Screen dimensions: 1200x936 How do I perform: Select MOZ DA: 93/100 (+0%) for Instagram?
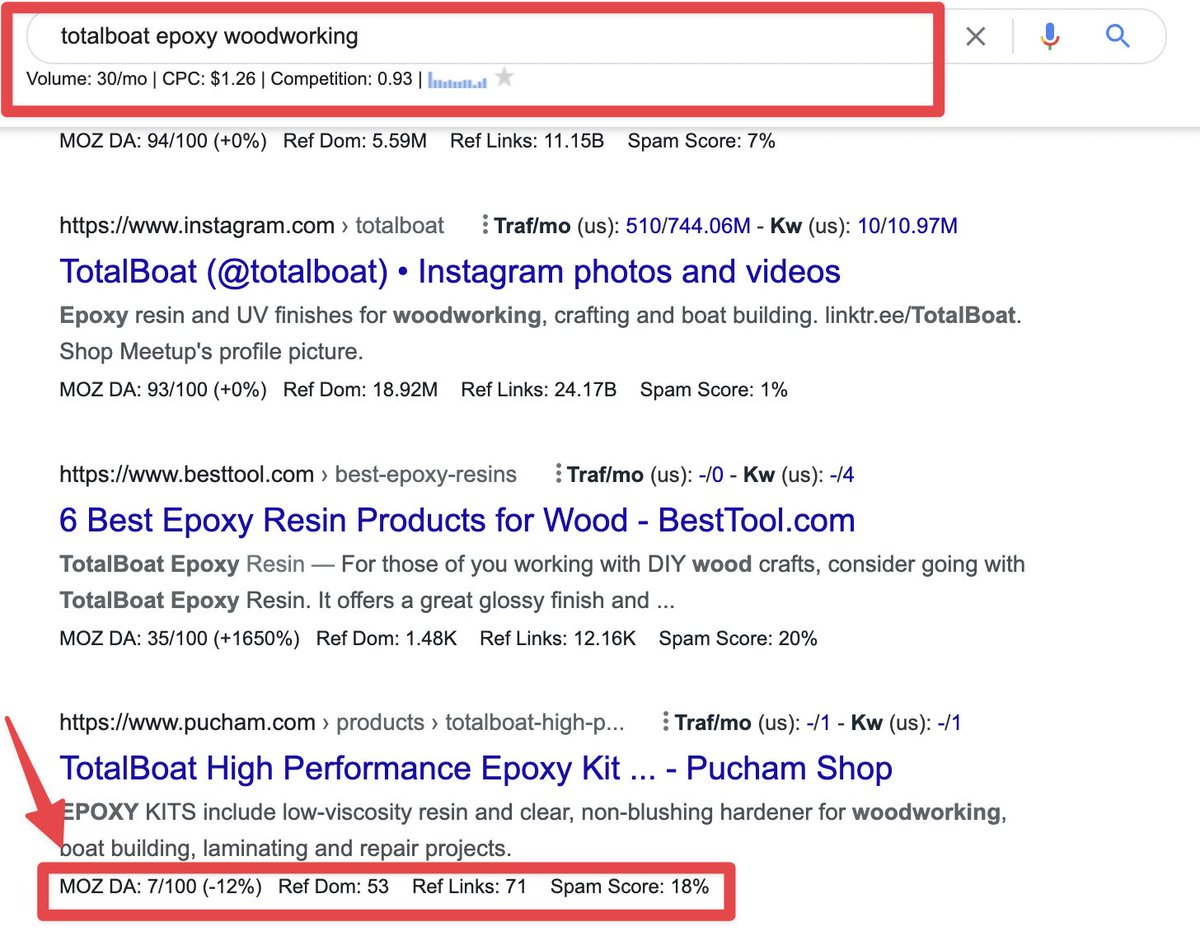(x=163, y=389)
